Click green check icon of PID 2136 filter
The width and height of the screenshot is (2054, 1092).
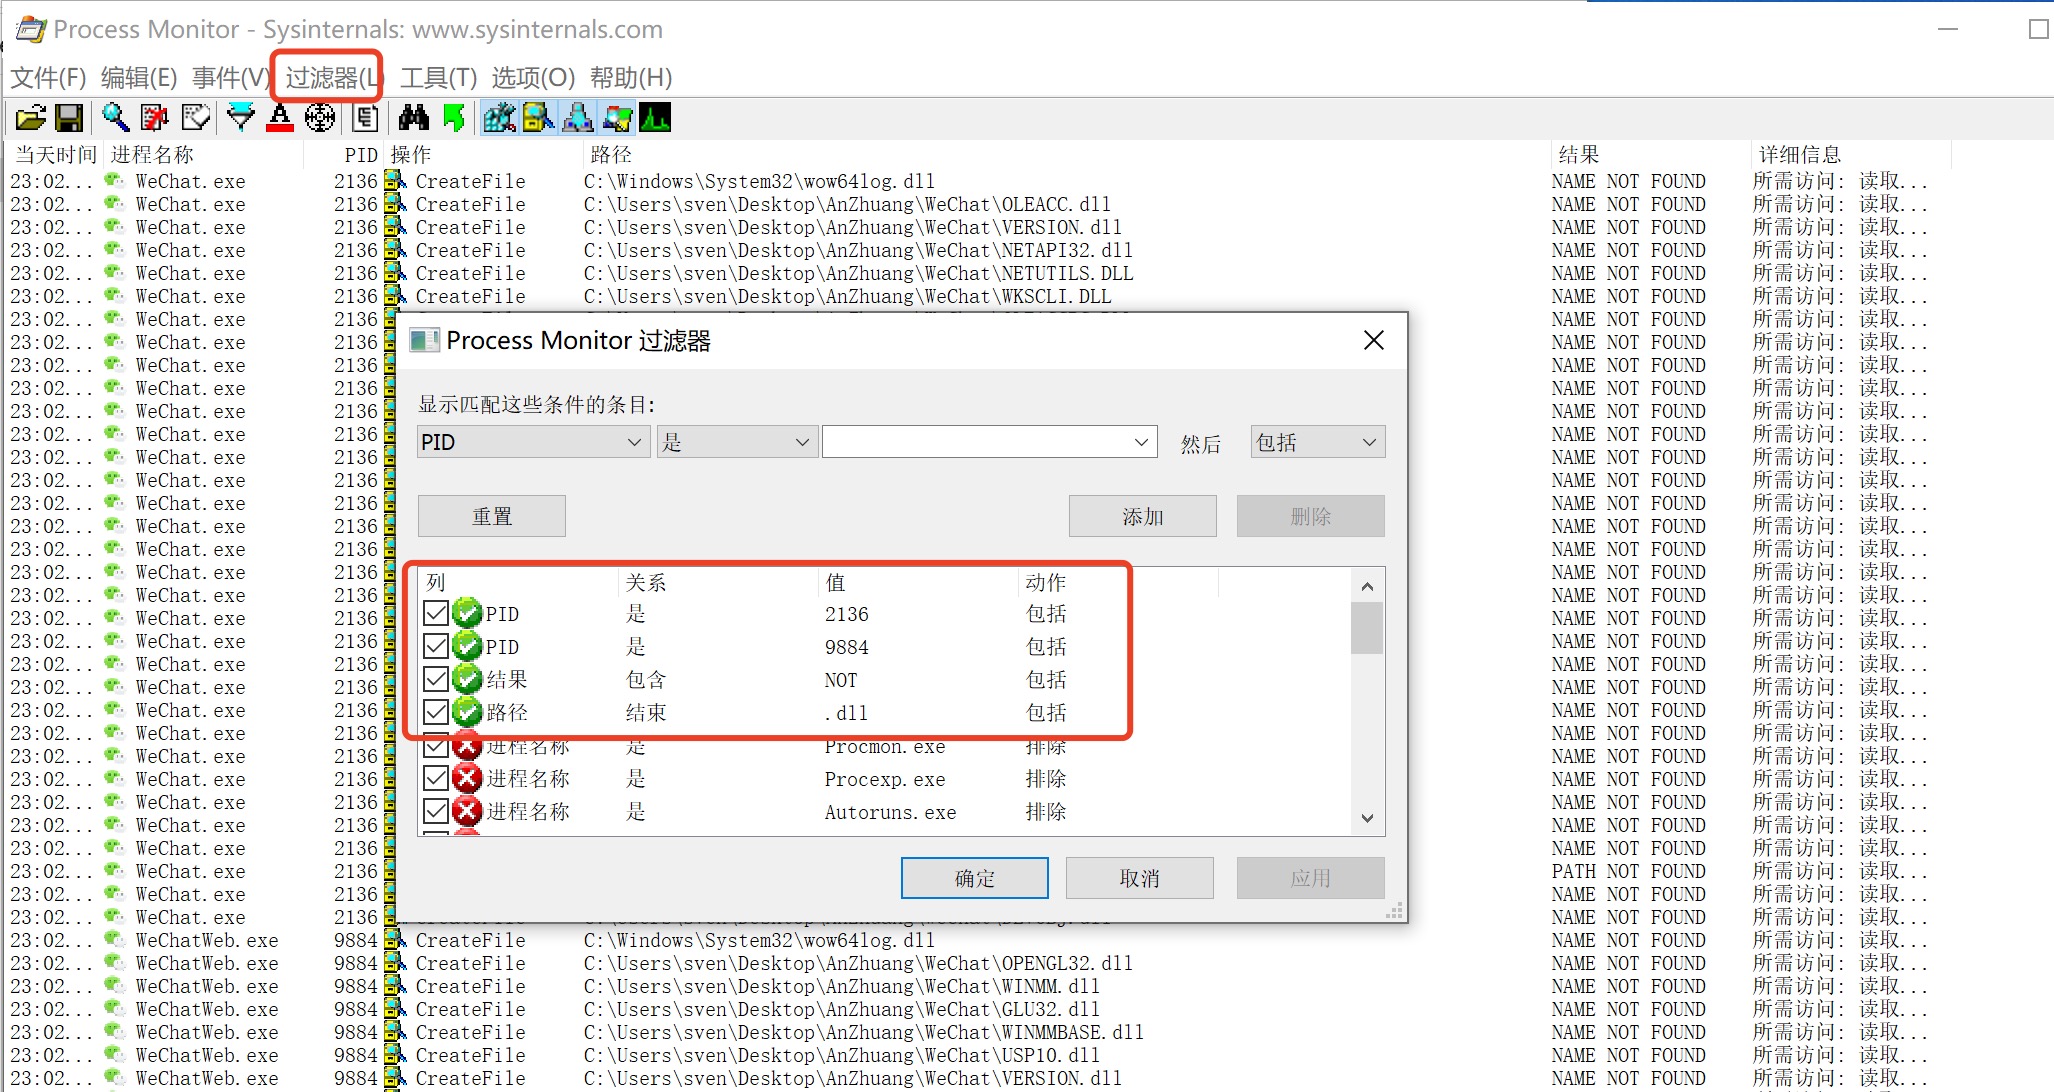pyautogui.click(x=467, y=613)
